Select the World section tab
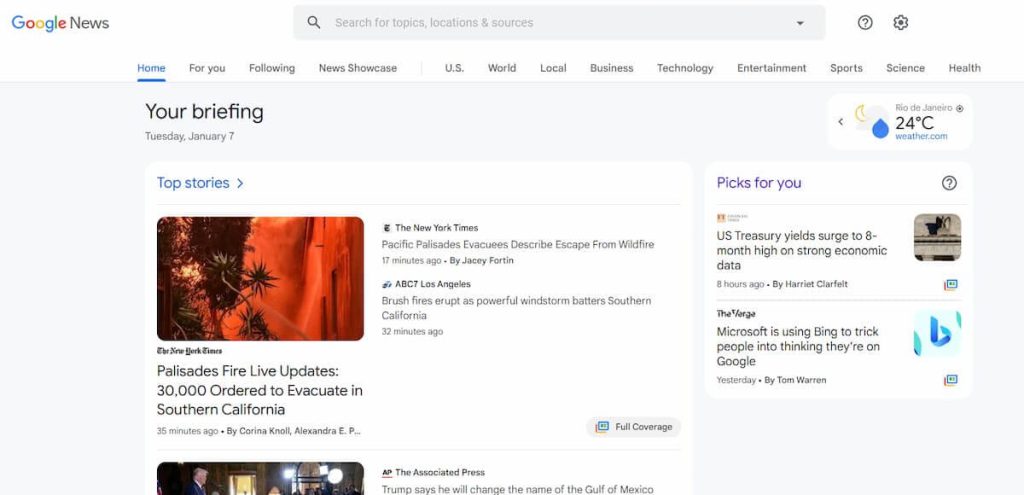Viewport: 1024px width, 495px height. [502, 68]
